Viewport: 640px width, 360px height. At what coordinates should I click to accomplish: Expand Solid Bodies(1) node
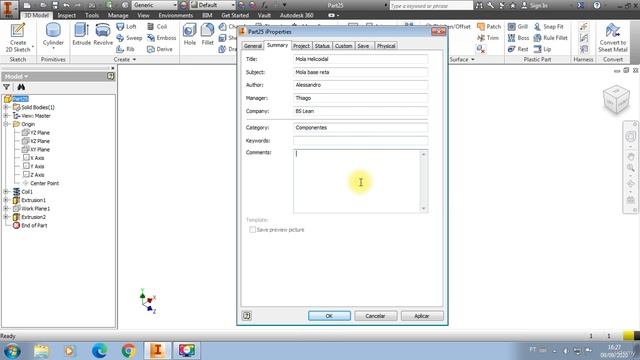tap(6, 107)
